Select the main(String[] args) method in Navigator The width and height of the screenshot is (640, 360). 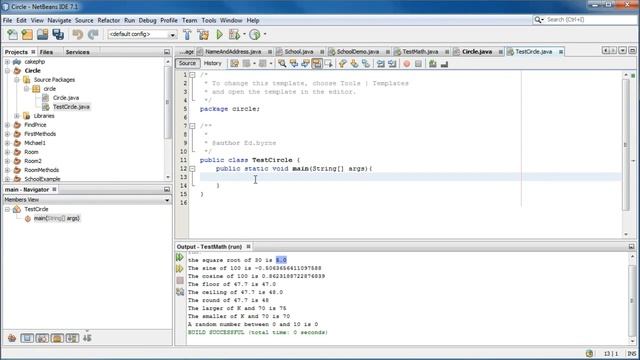(57, 218)
